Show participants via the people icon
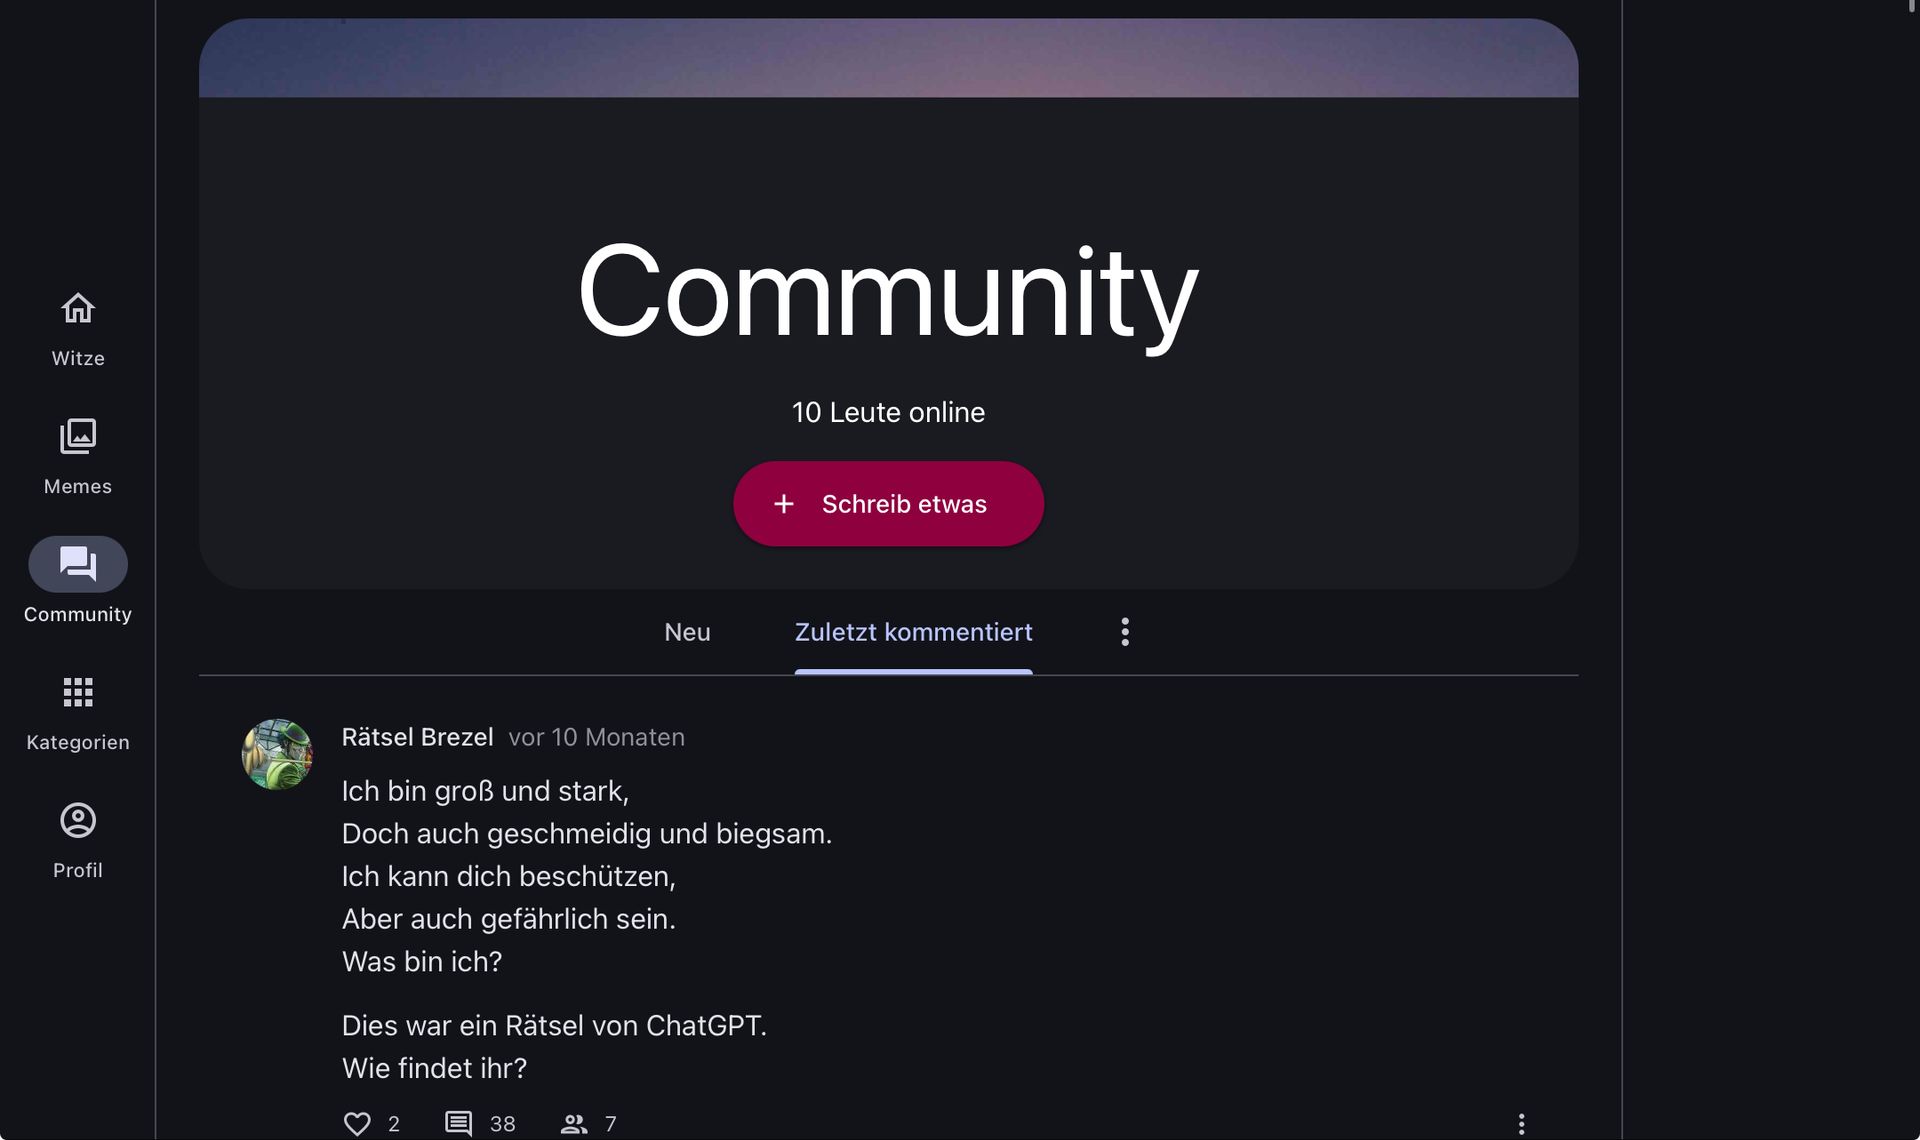This screenshot has height=1140, width=1920. 574,1124
